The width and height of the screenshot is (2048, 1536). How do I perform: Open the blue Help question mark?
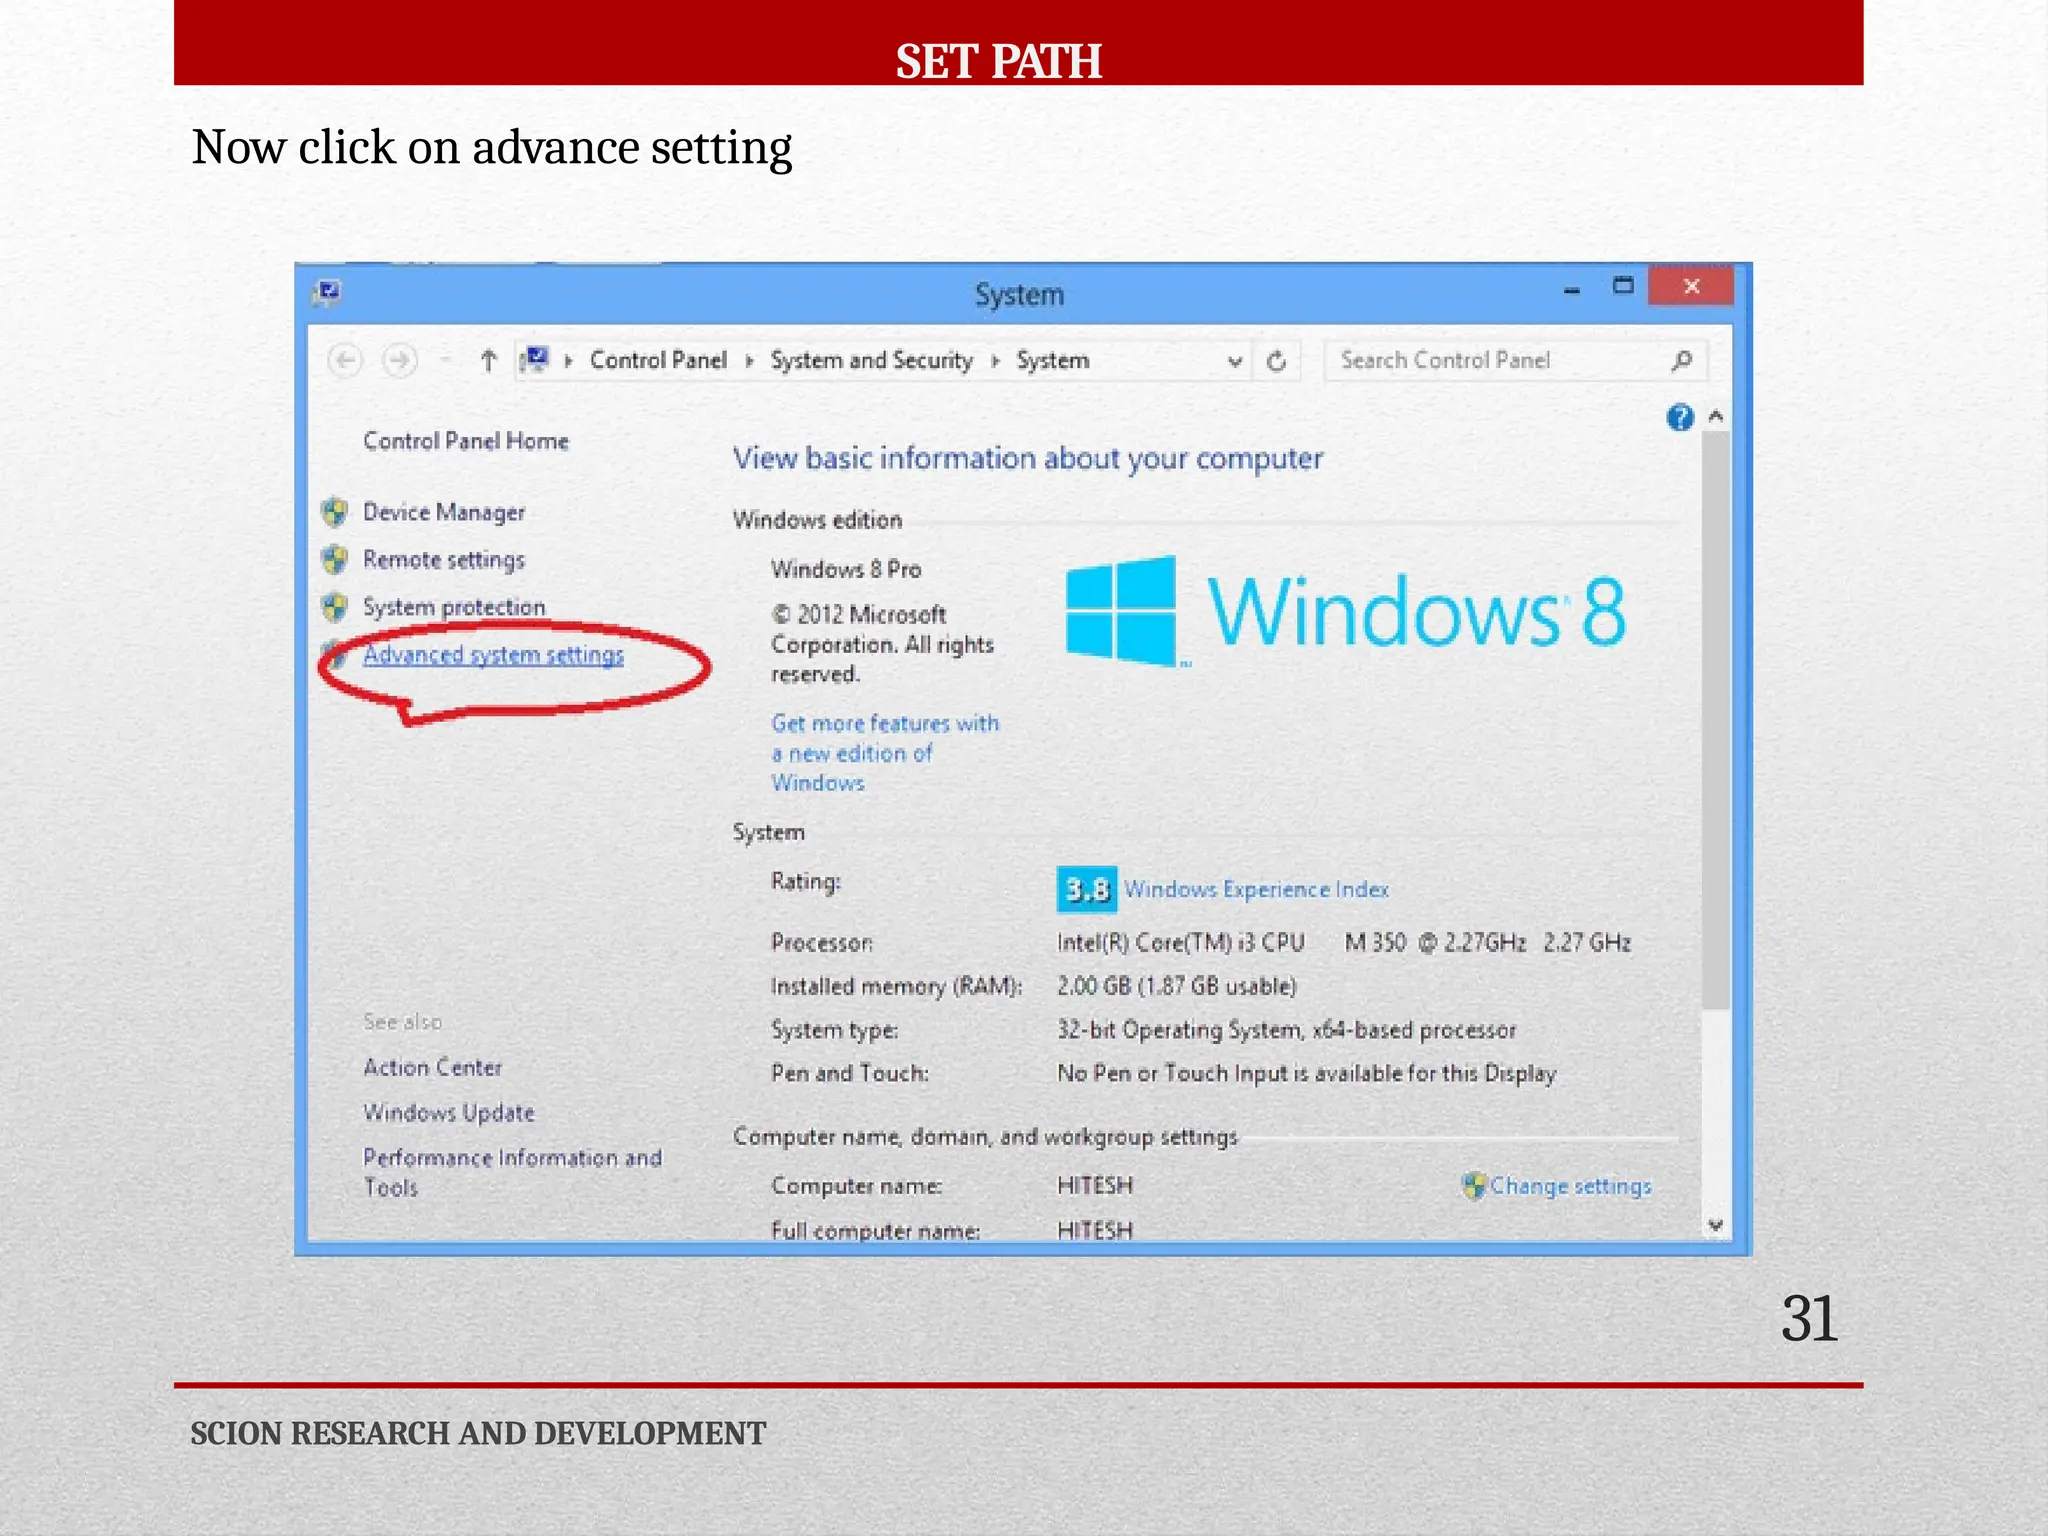1680,417
